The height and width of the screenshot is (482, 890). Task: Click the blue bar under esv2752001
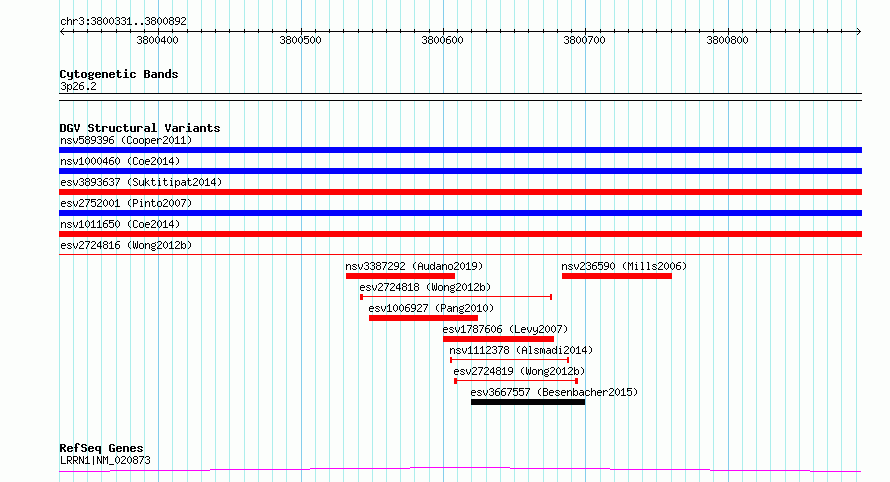[x=460, y=213]
